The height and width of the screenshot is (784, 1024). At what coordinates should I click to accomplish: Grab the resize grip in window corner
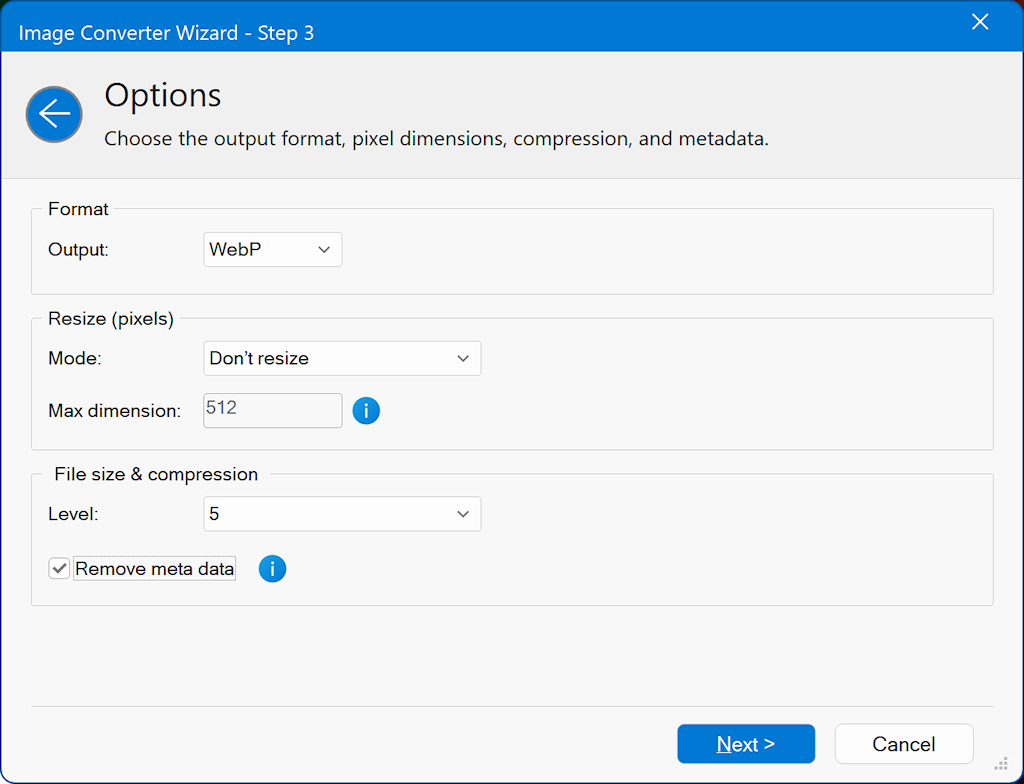(1001, 763)
